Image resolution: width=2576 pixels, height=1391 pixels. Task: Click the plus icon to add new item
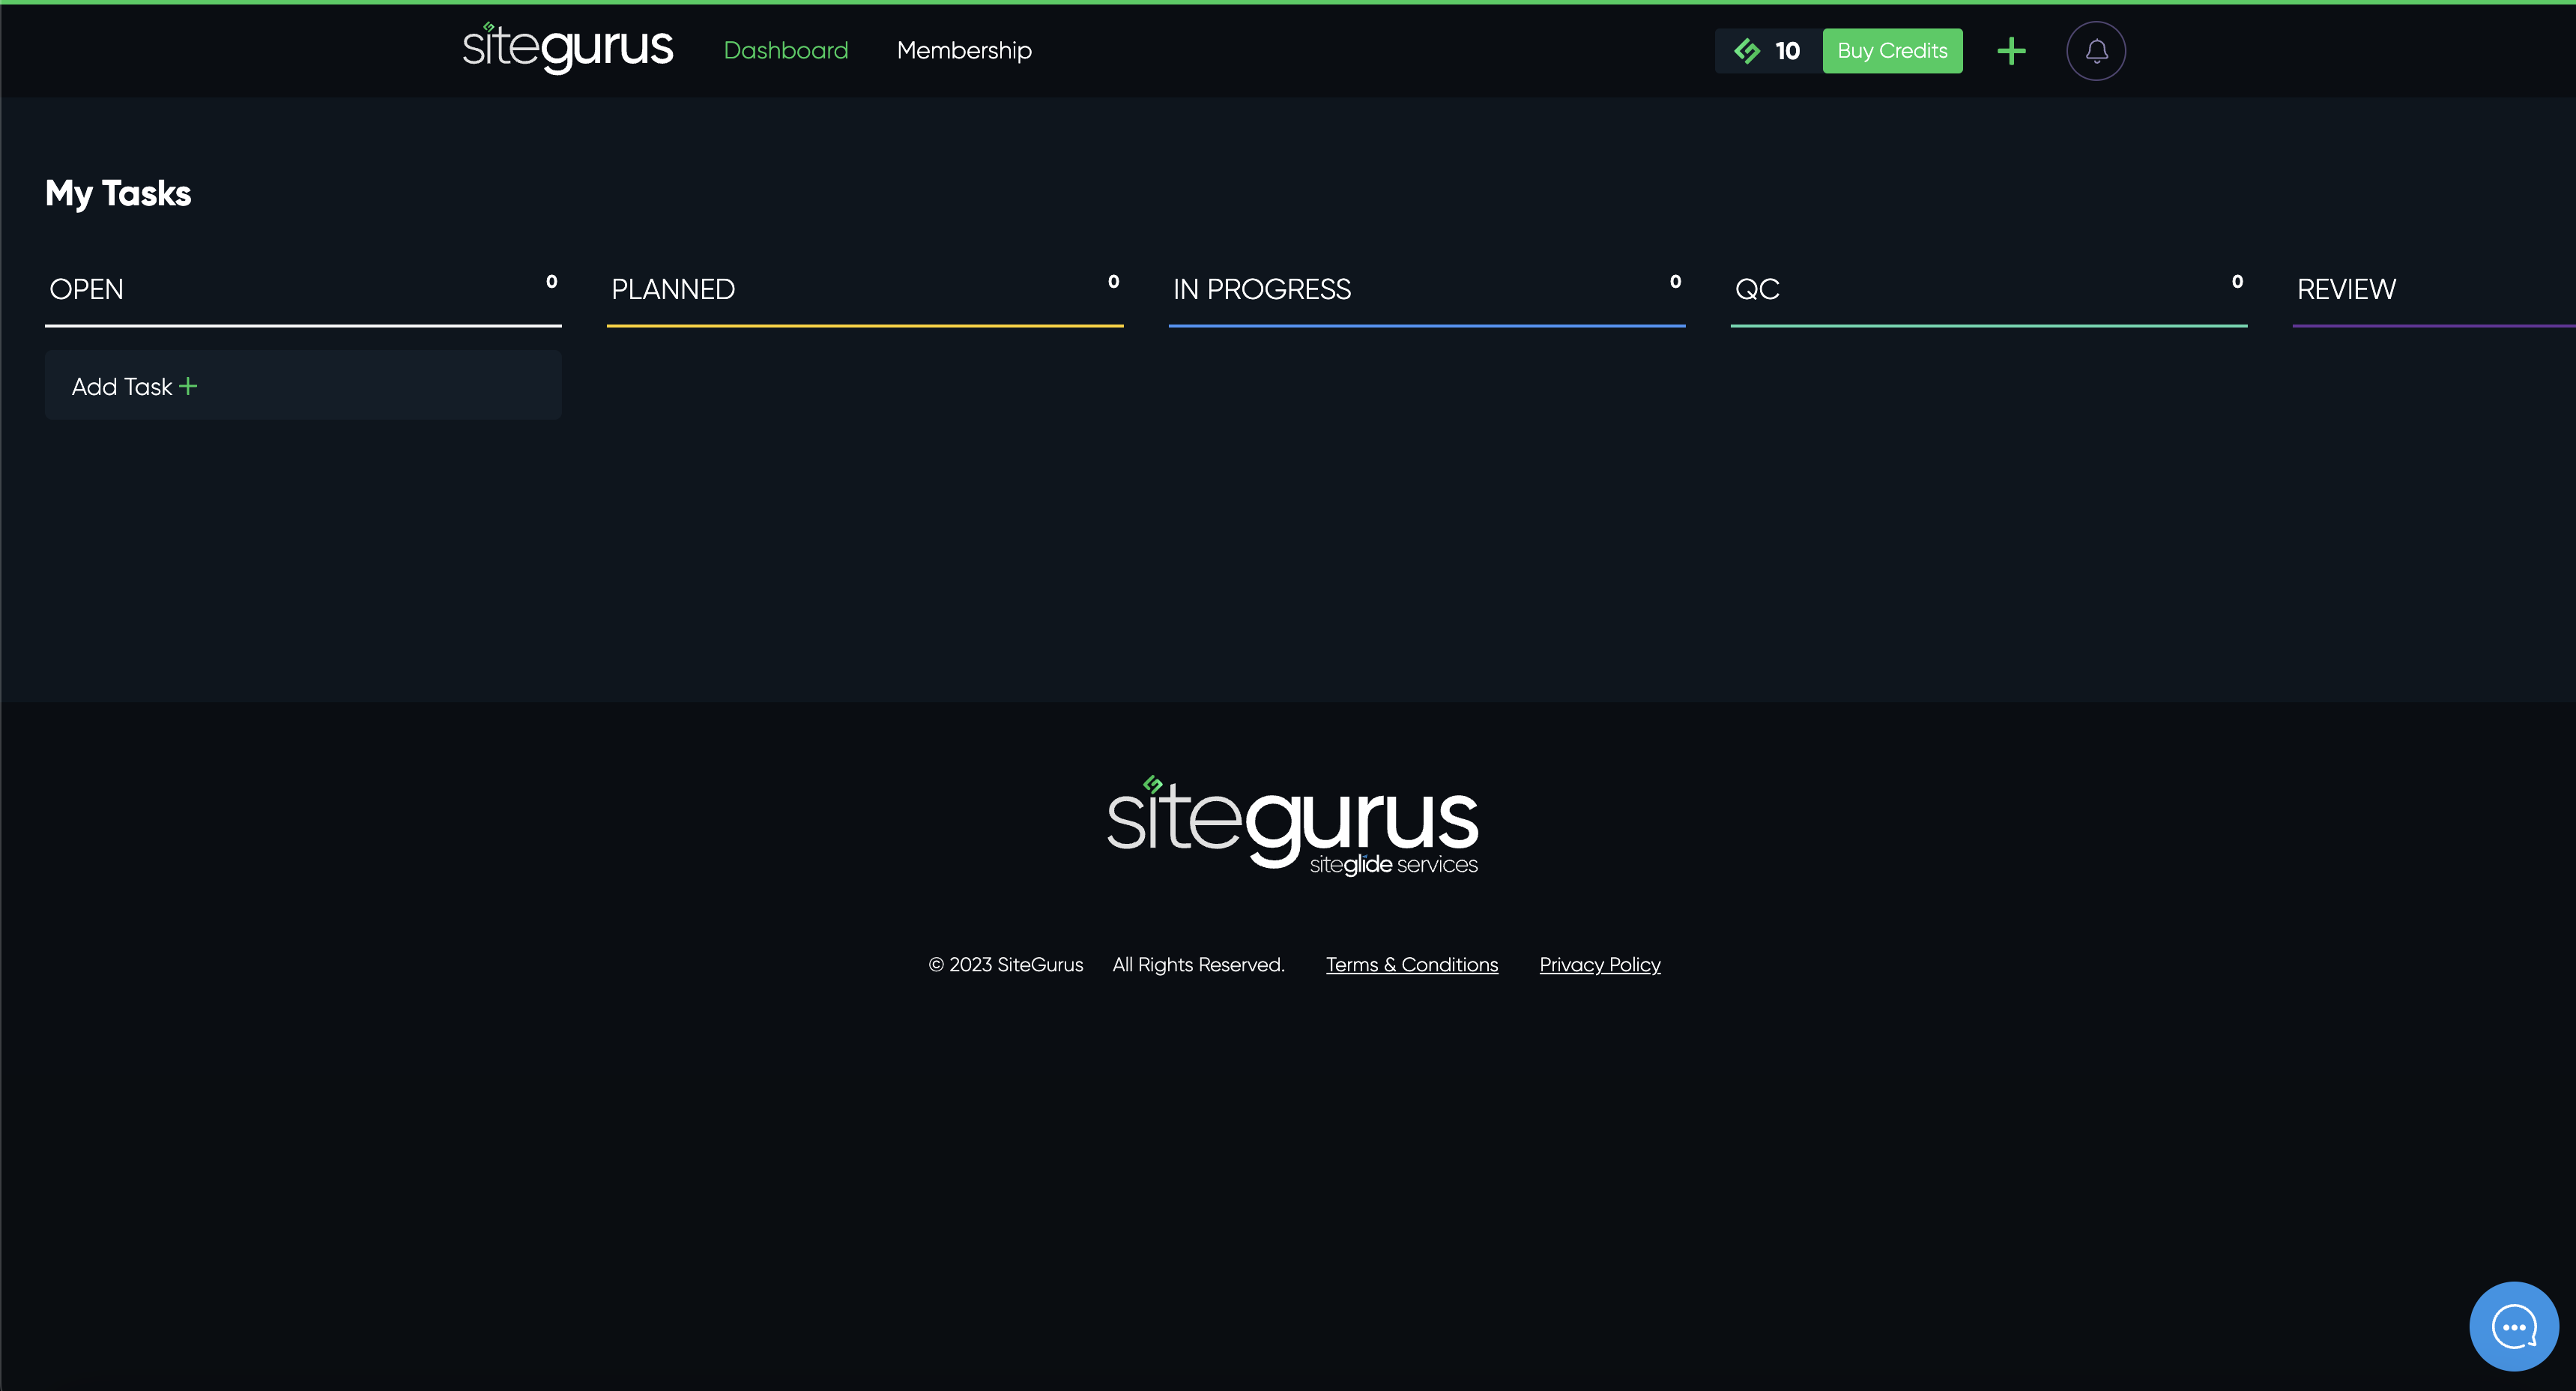(2013, 49)
